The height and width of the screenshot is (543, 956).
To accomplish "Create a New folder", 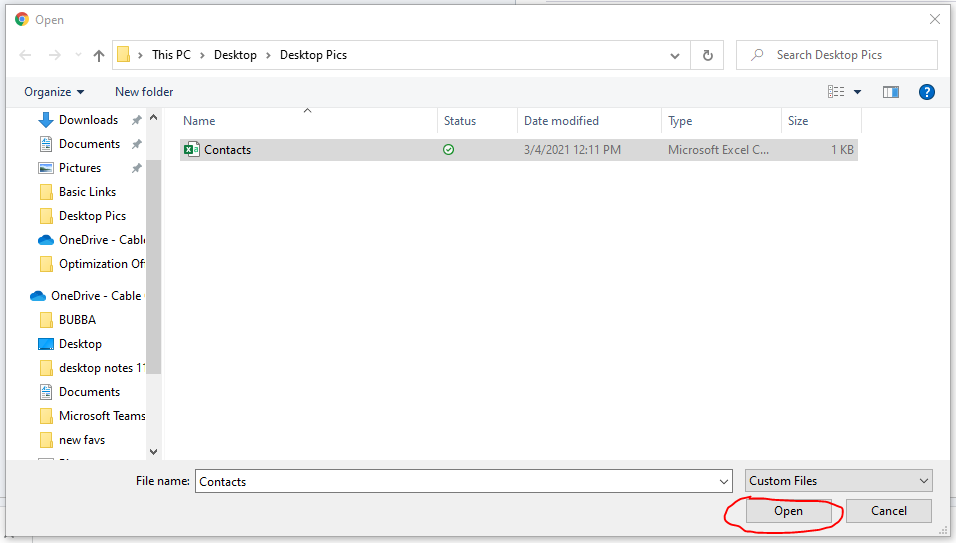I will coord(144,92).
